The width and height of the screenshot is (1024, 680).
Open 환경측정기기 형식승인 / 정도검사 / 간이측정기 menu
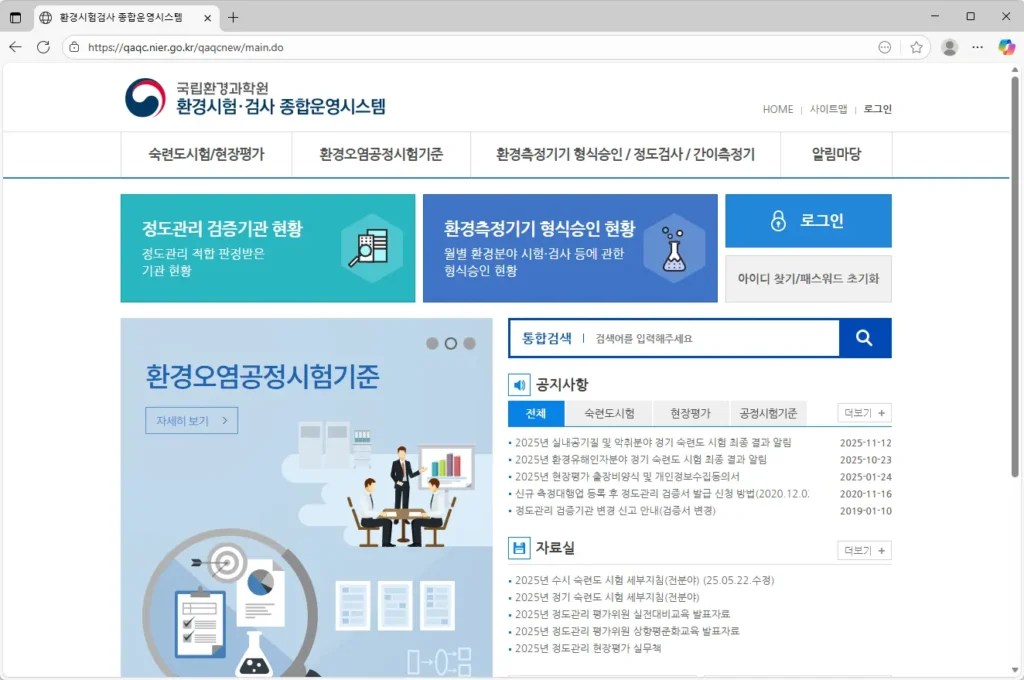coord(625,154)
